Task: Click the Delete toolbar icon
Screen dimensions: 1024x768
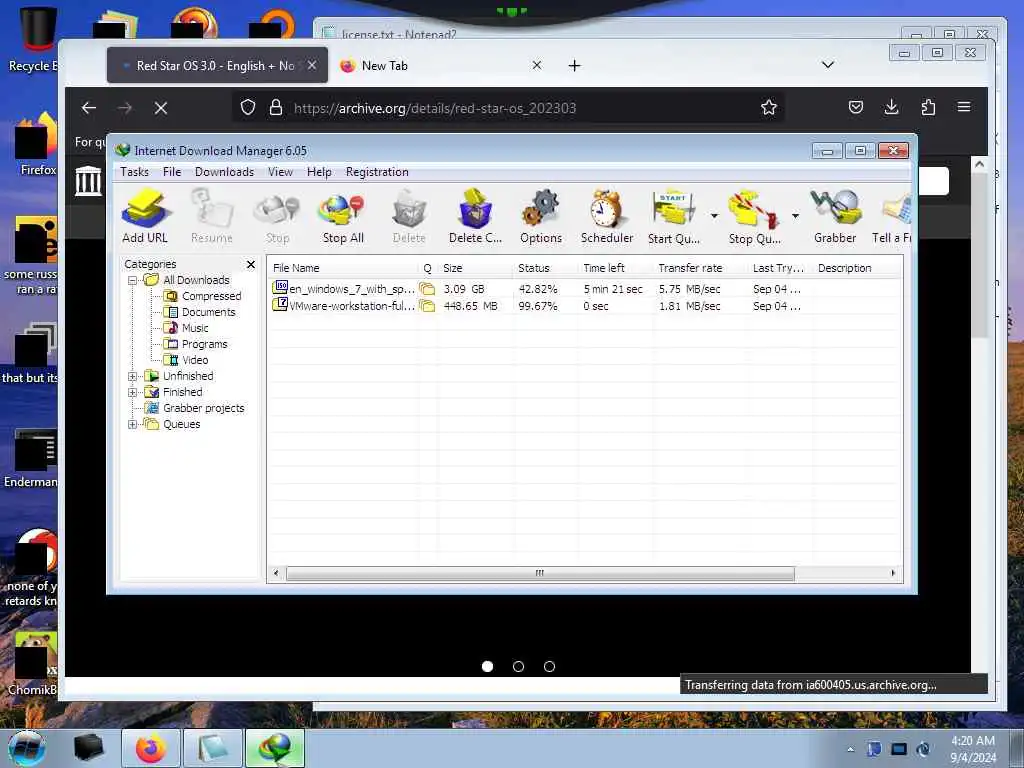Action: (x=409, y=216)
